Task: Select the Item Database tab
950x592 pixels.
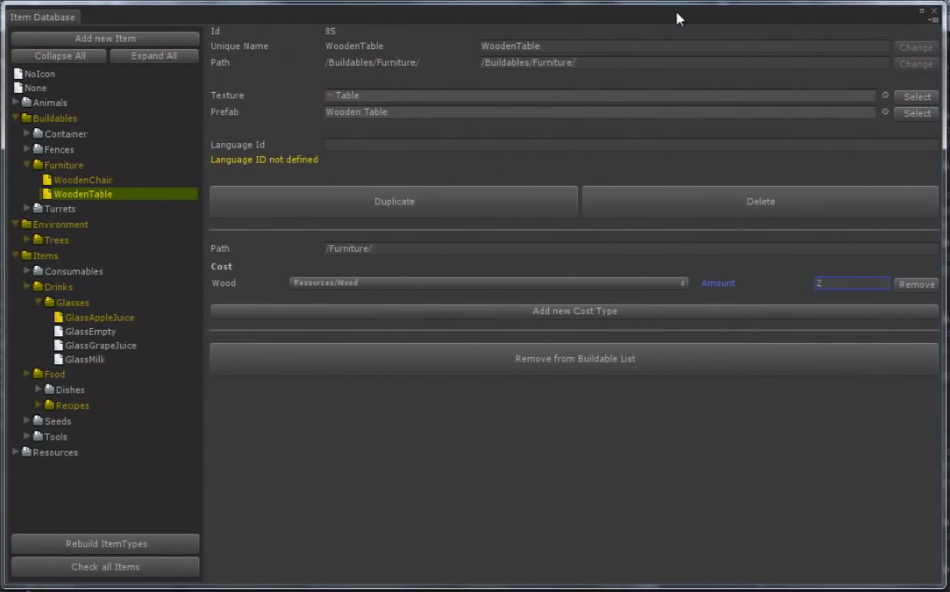Action: click(x=43, y=17)
